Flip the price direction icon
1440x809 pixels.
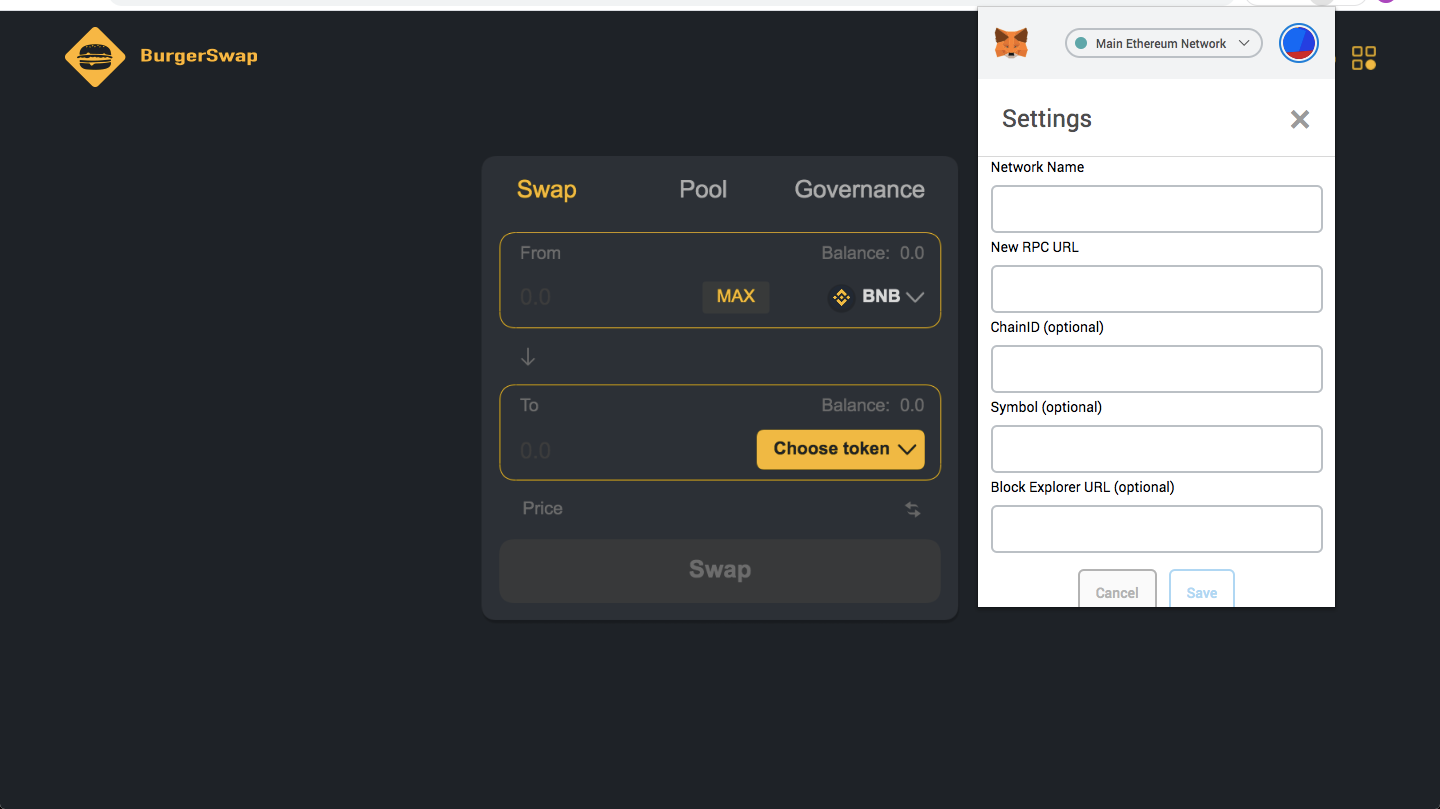point(913,510)
